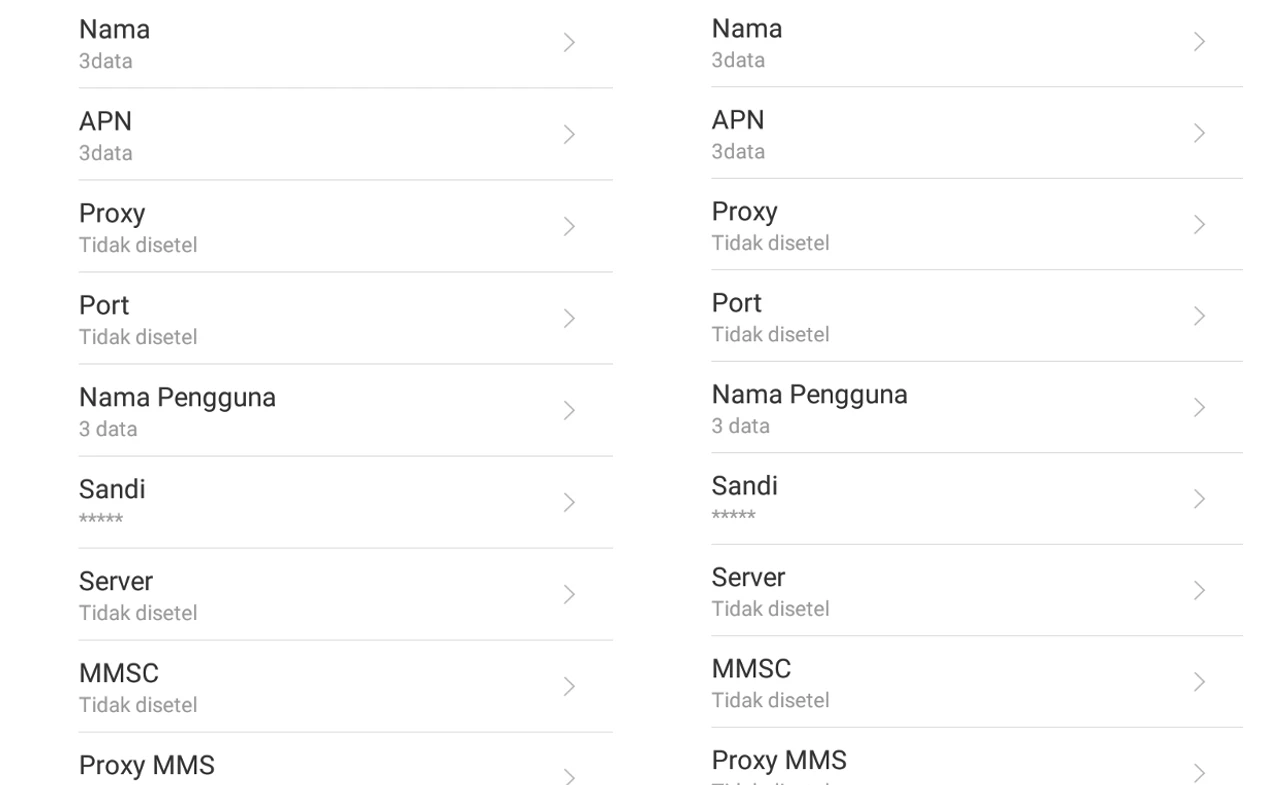Tap the chevron next to Sandi in right panel
This screenshot has width=1283, height=785.
click(1199, 499)
